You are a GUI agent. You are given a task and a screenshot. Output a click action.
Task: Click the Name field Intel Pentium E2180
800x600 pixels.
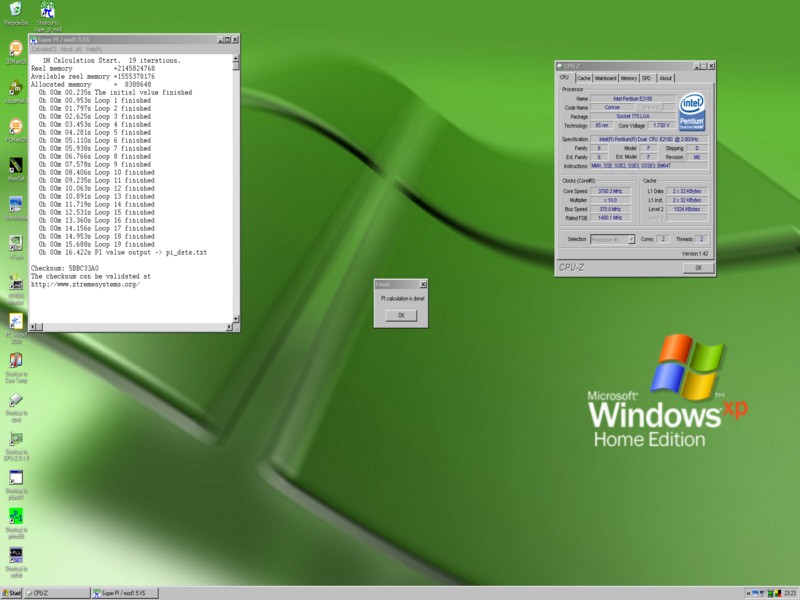click(633, 98)
